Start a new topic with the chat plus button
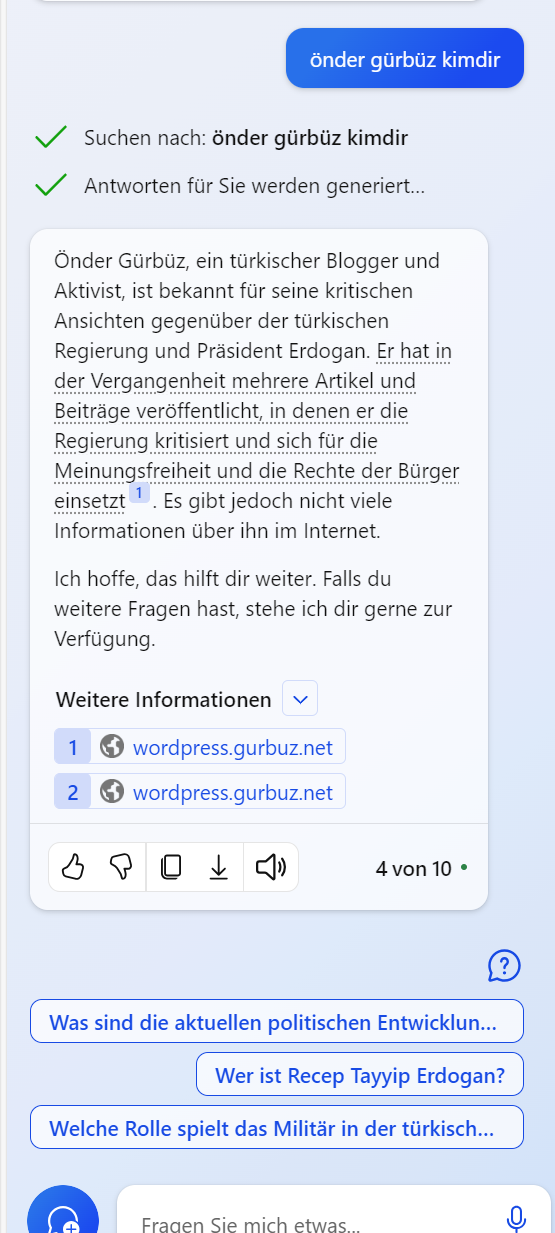Viewport: 555px width, 1233px height. [x=63, y=1215]
